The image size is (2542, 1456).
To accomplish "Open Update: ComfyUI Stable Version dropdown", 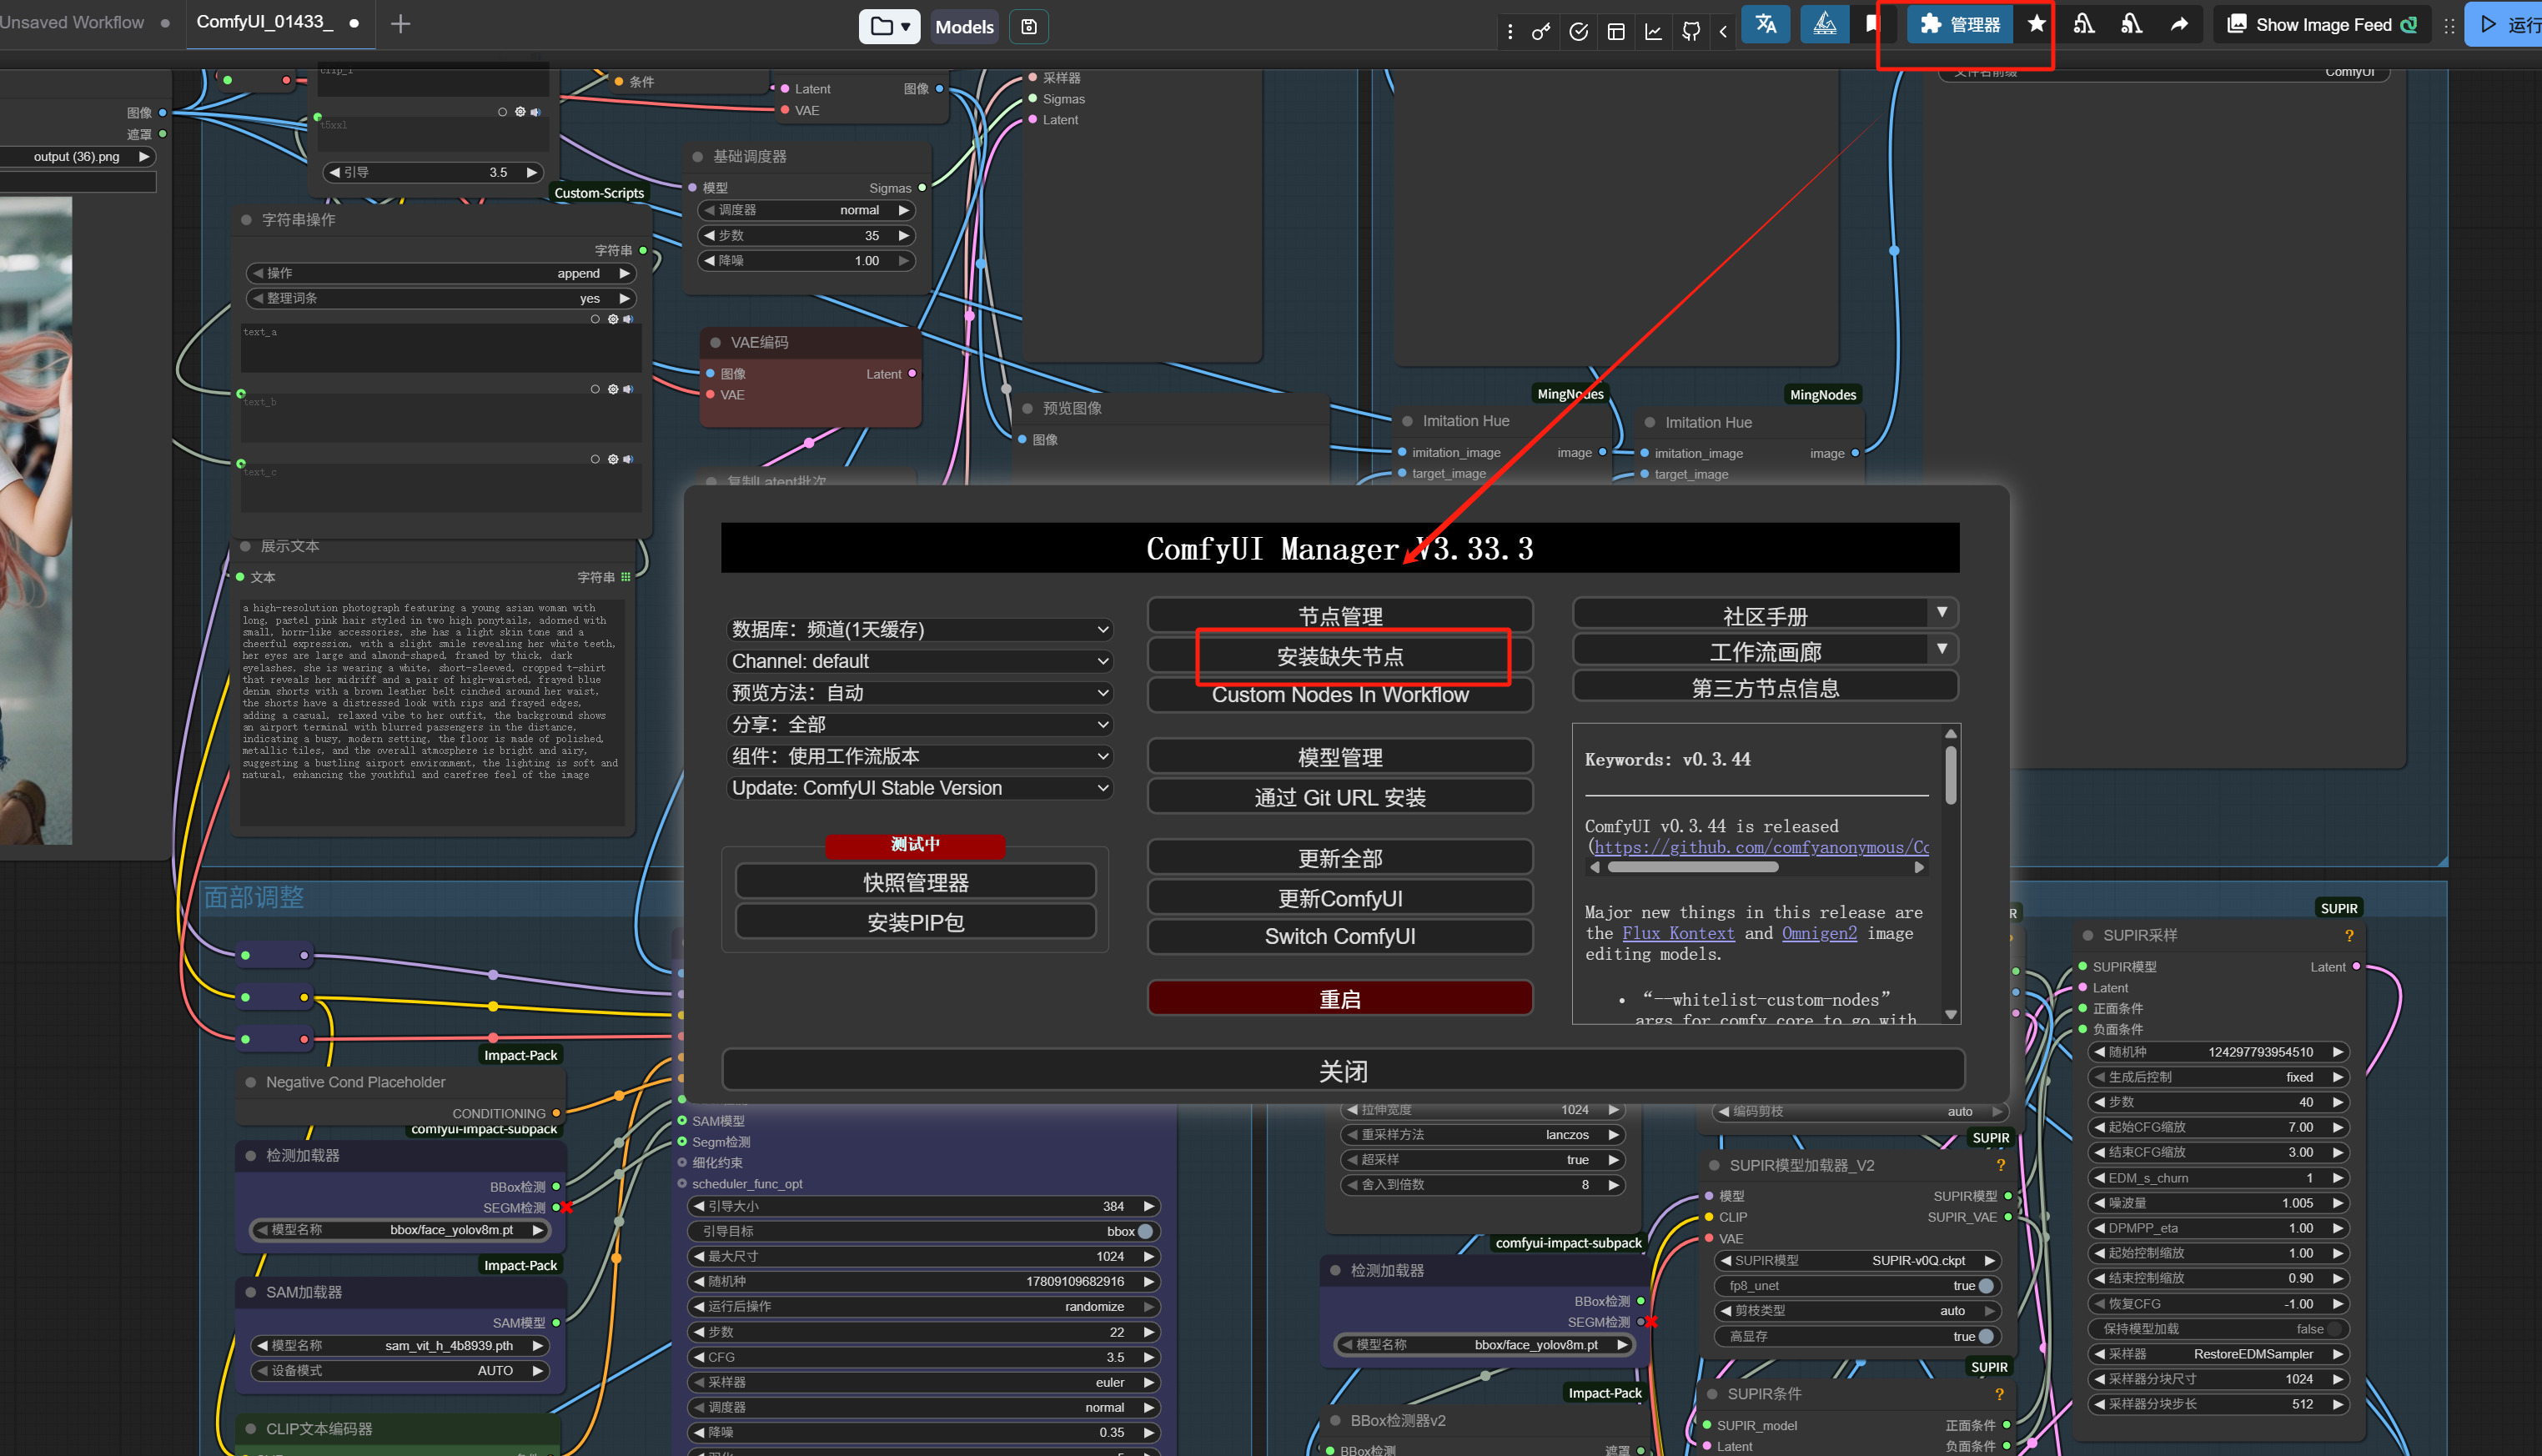I will click(x=920, y=788).
